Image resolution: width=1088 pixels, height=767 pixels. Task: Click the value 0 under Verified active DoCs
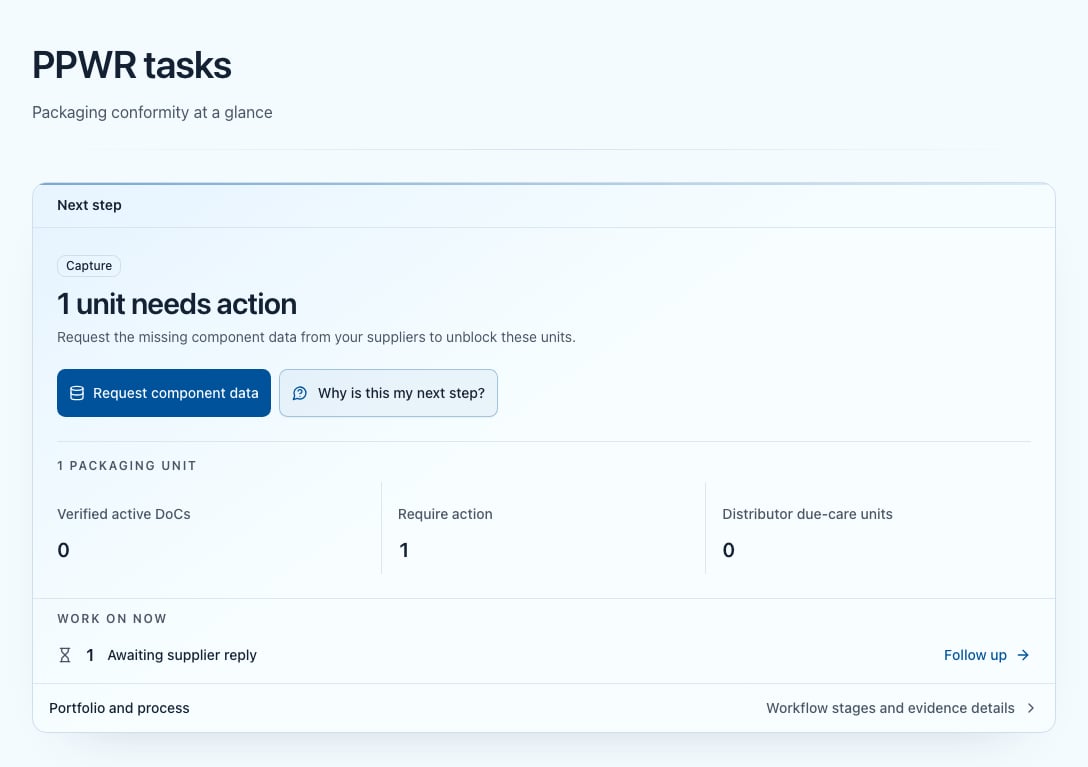pyautogui.click(x=63, y=550)
